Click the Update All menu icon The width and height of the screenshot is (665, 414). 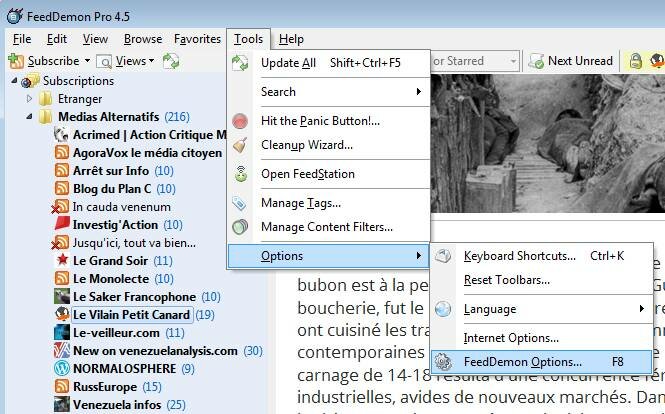(x=240, y=63)
